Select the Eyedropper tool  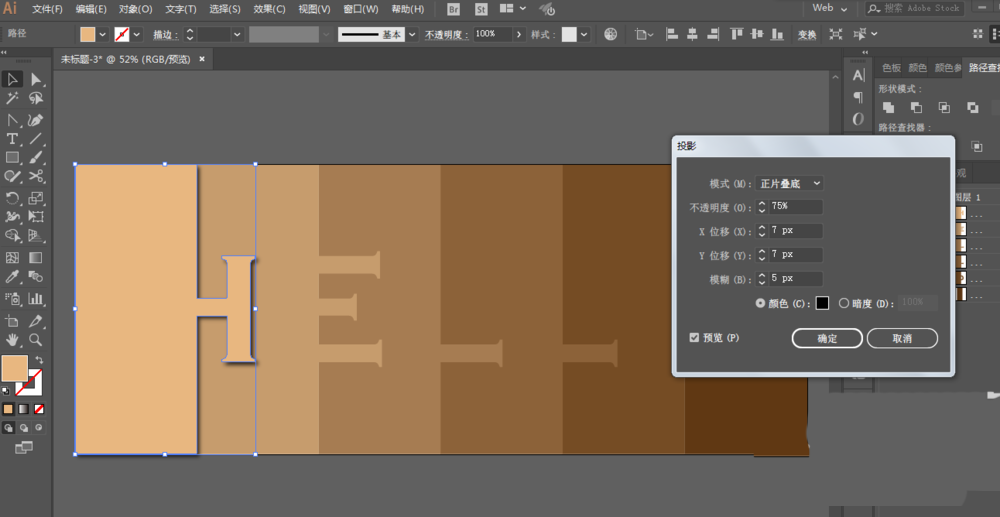click(x=13, y=276)
